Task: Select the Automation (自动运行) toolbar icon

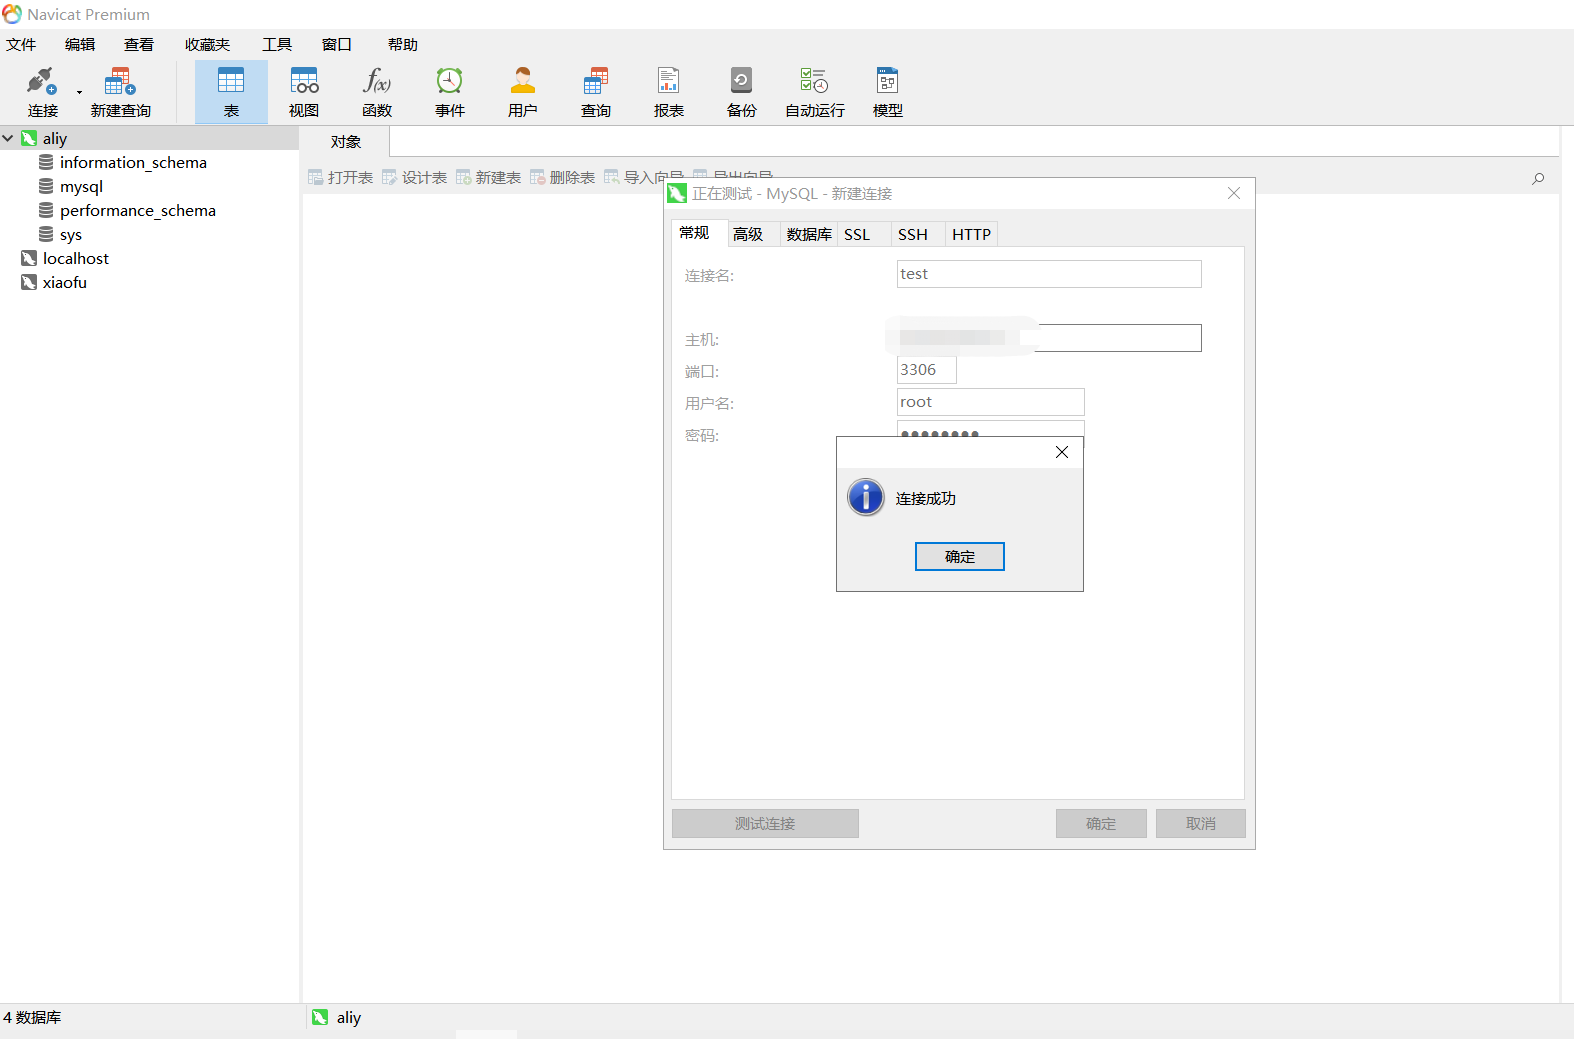Action: coord(815,92)
